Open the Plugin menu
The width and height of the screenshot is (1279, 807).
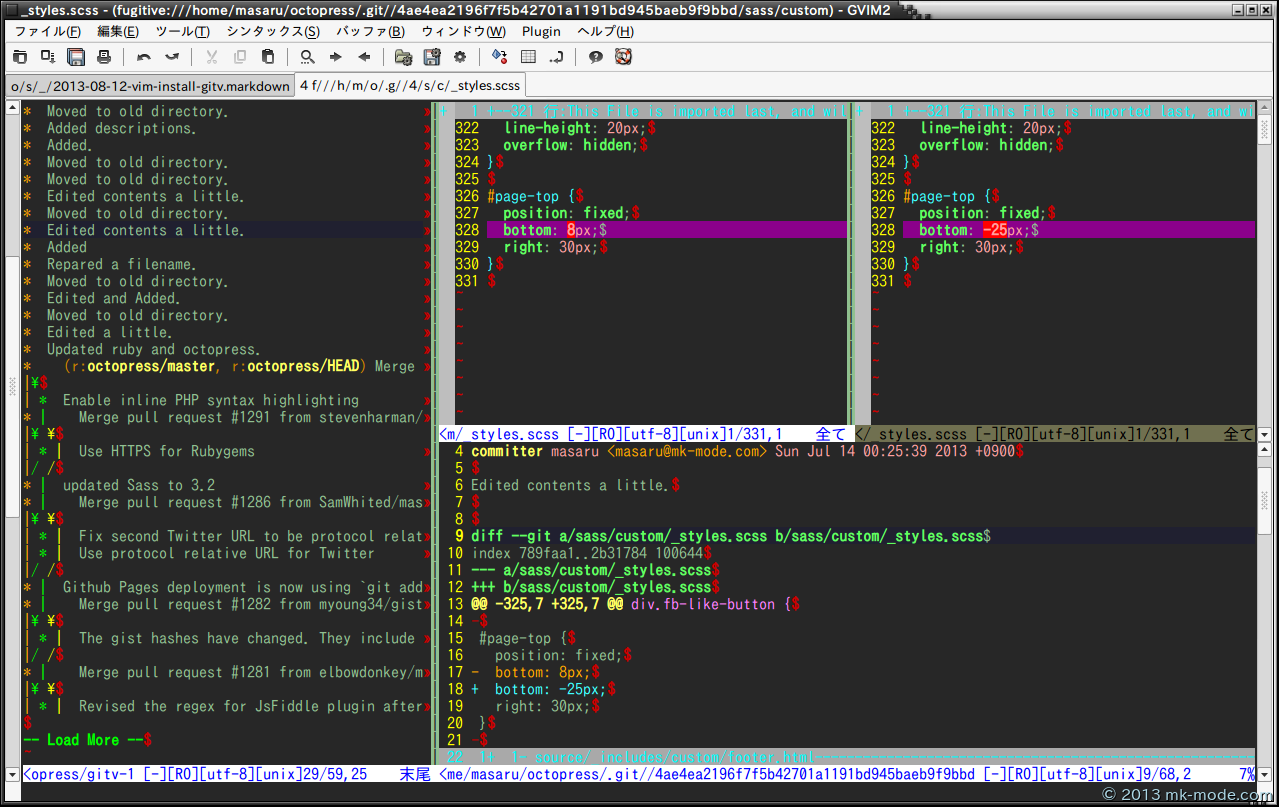point(541,31)
